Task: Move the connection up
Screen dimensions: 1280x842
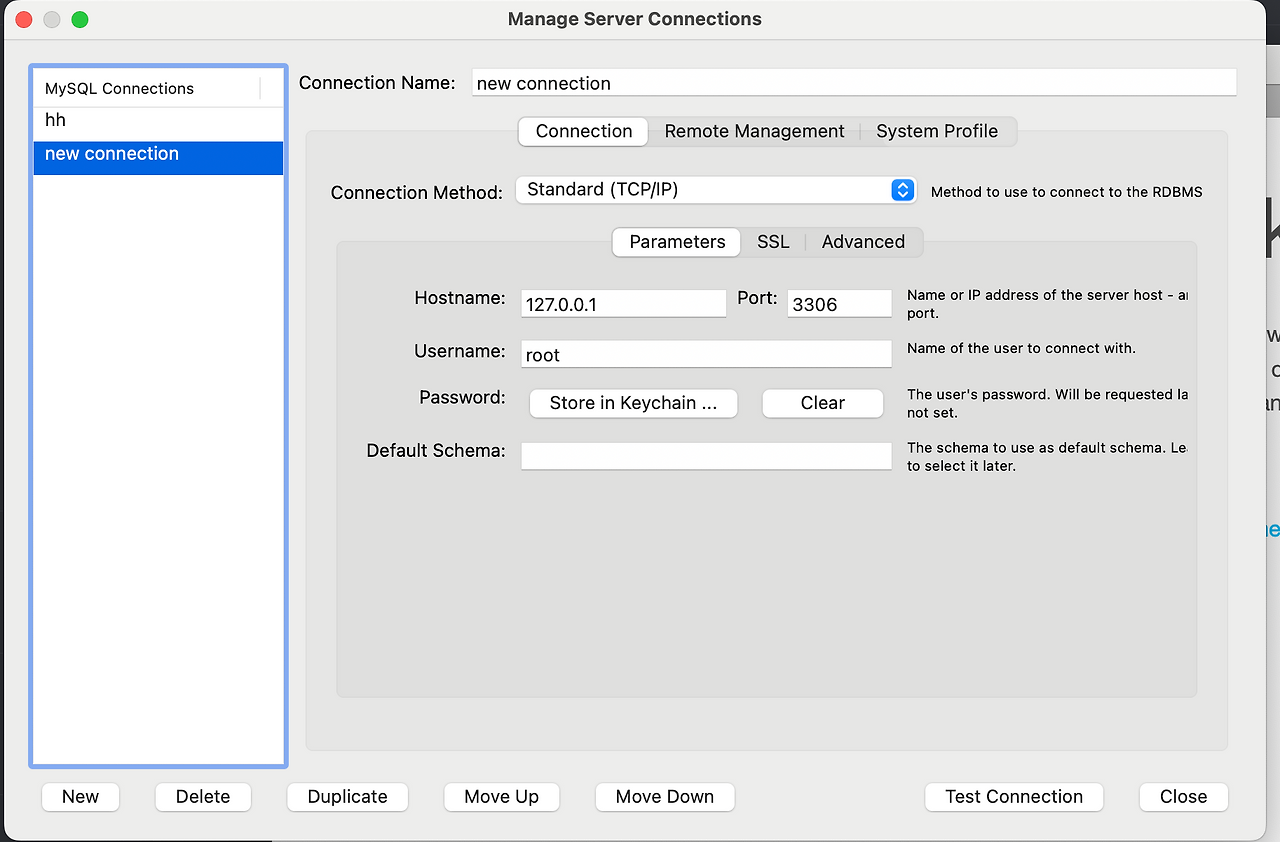Action: point(501,797)
